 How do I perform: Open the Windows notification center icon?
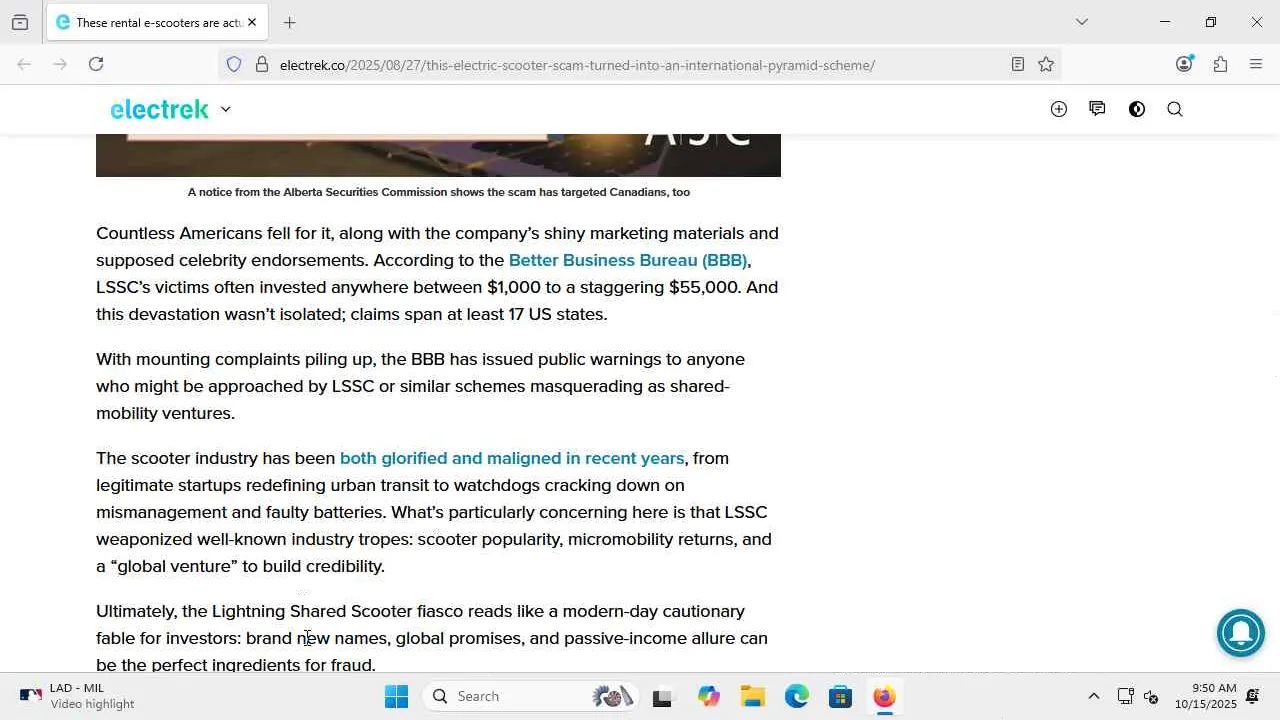pos(1253,696)
